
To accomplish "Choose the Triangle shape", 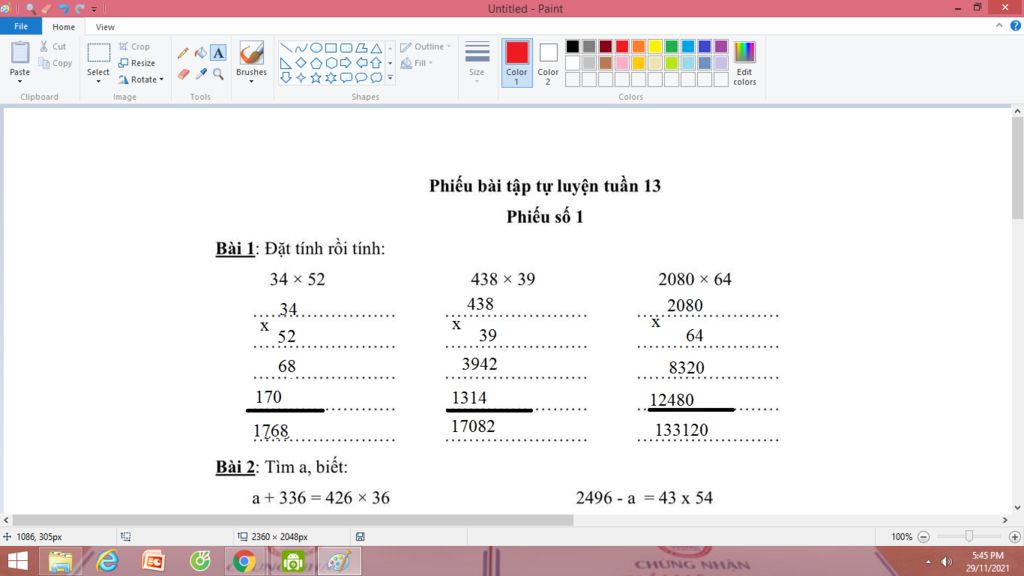I will tap(376, 48).
